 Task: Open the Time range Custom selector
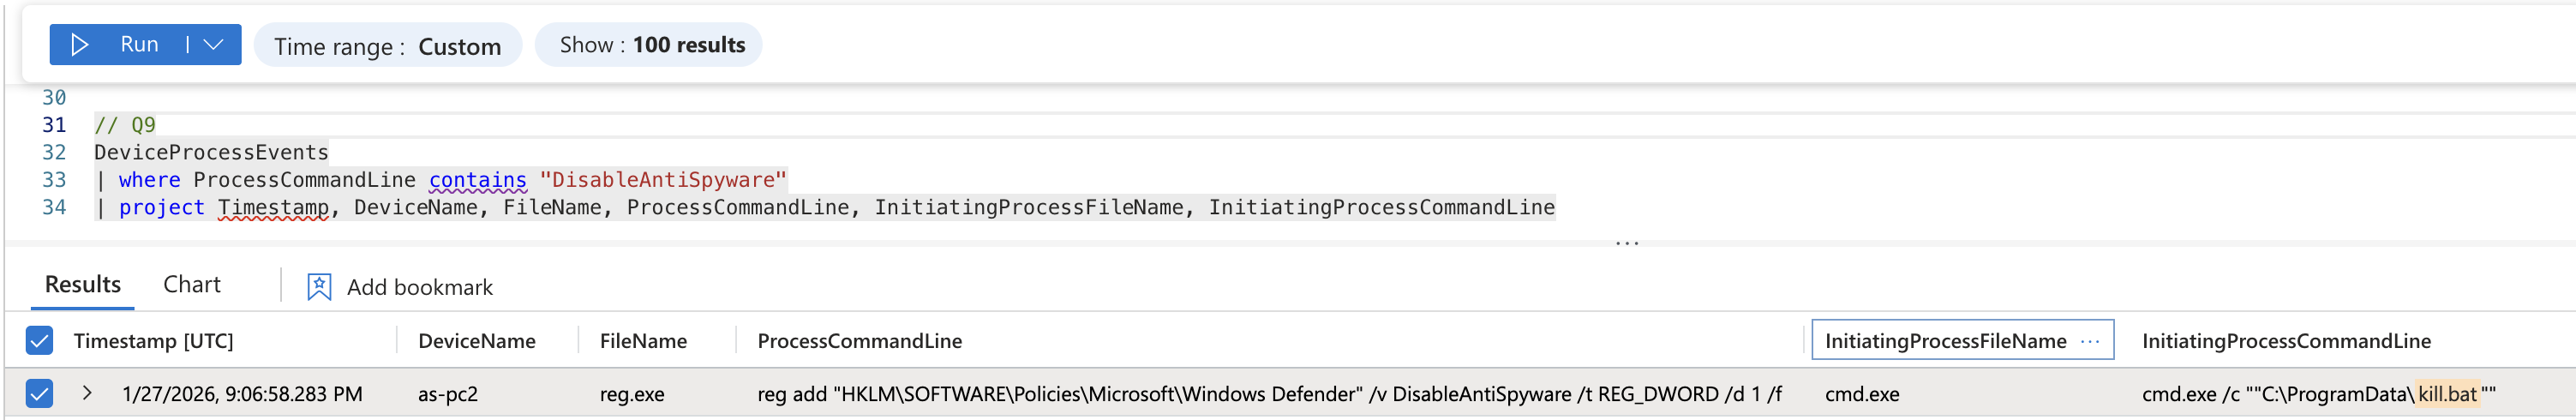click(x=388, y=46)
